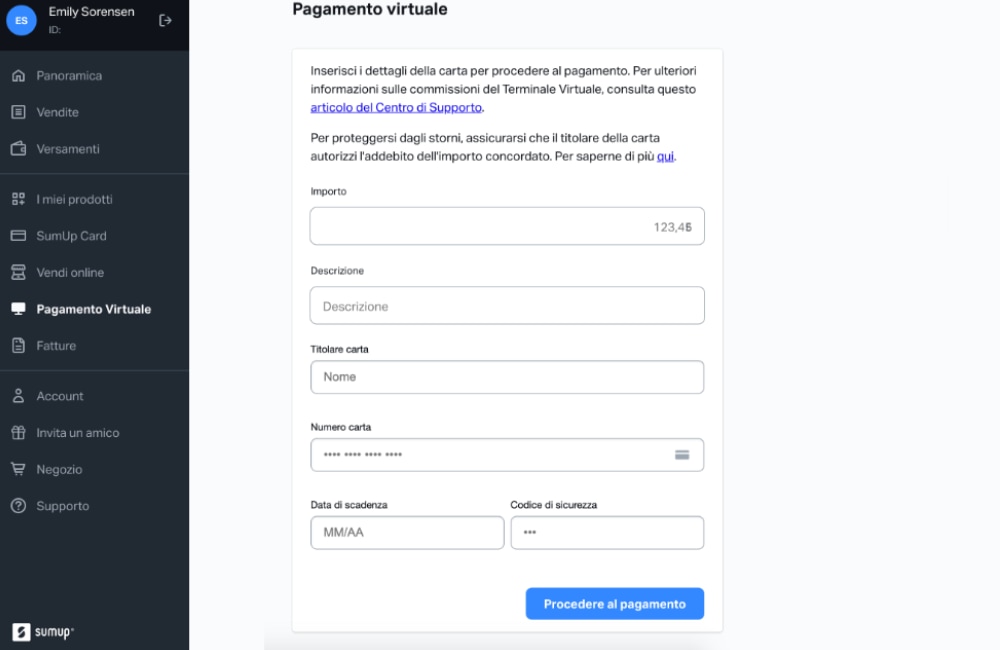Click the Fatture document icon
The height and width of the screenshot is (650, 1000).
click(18, 346)
